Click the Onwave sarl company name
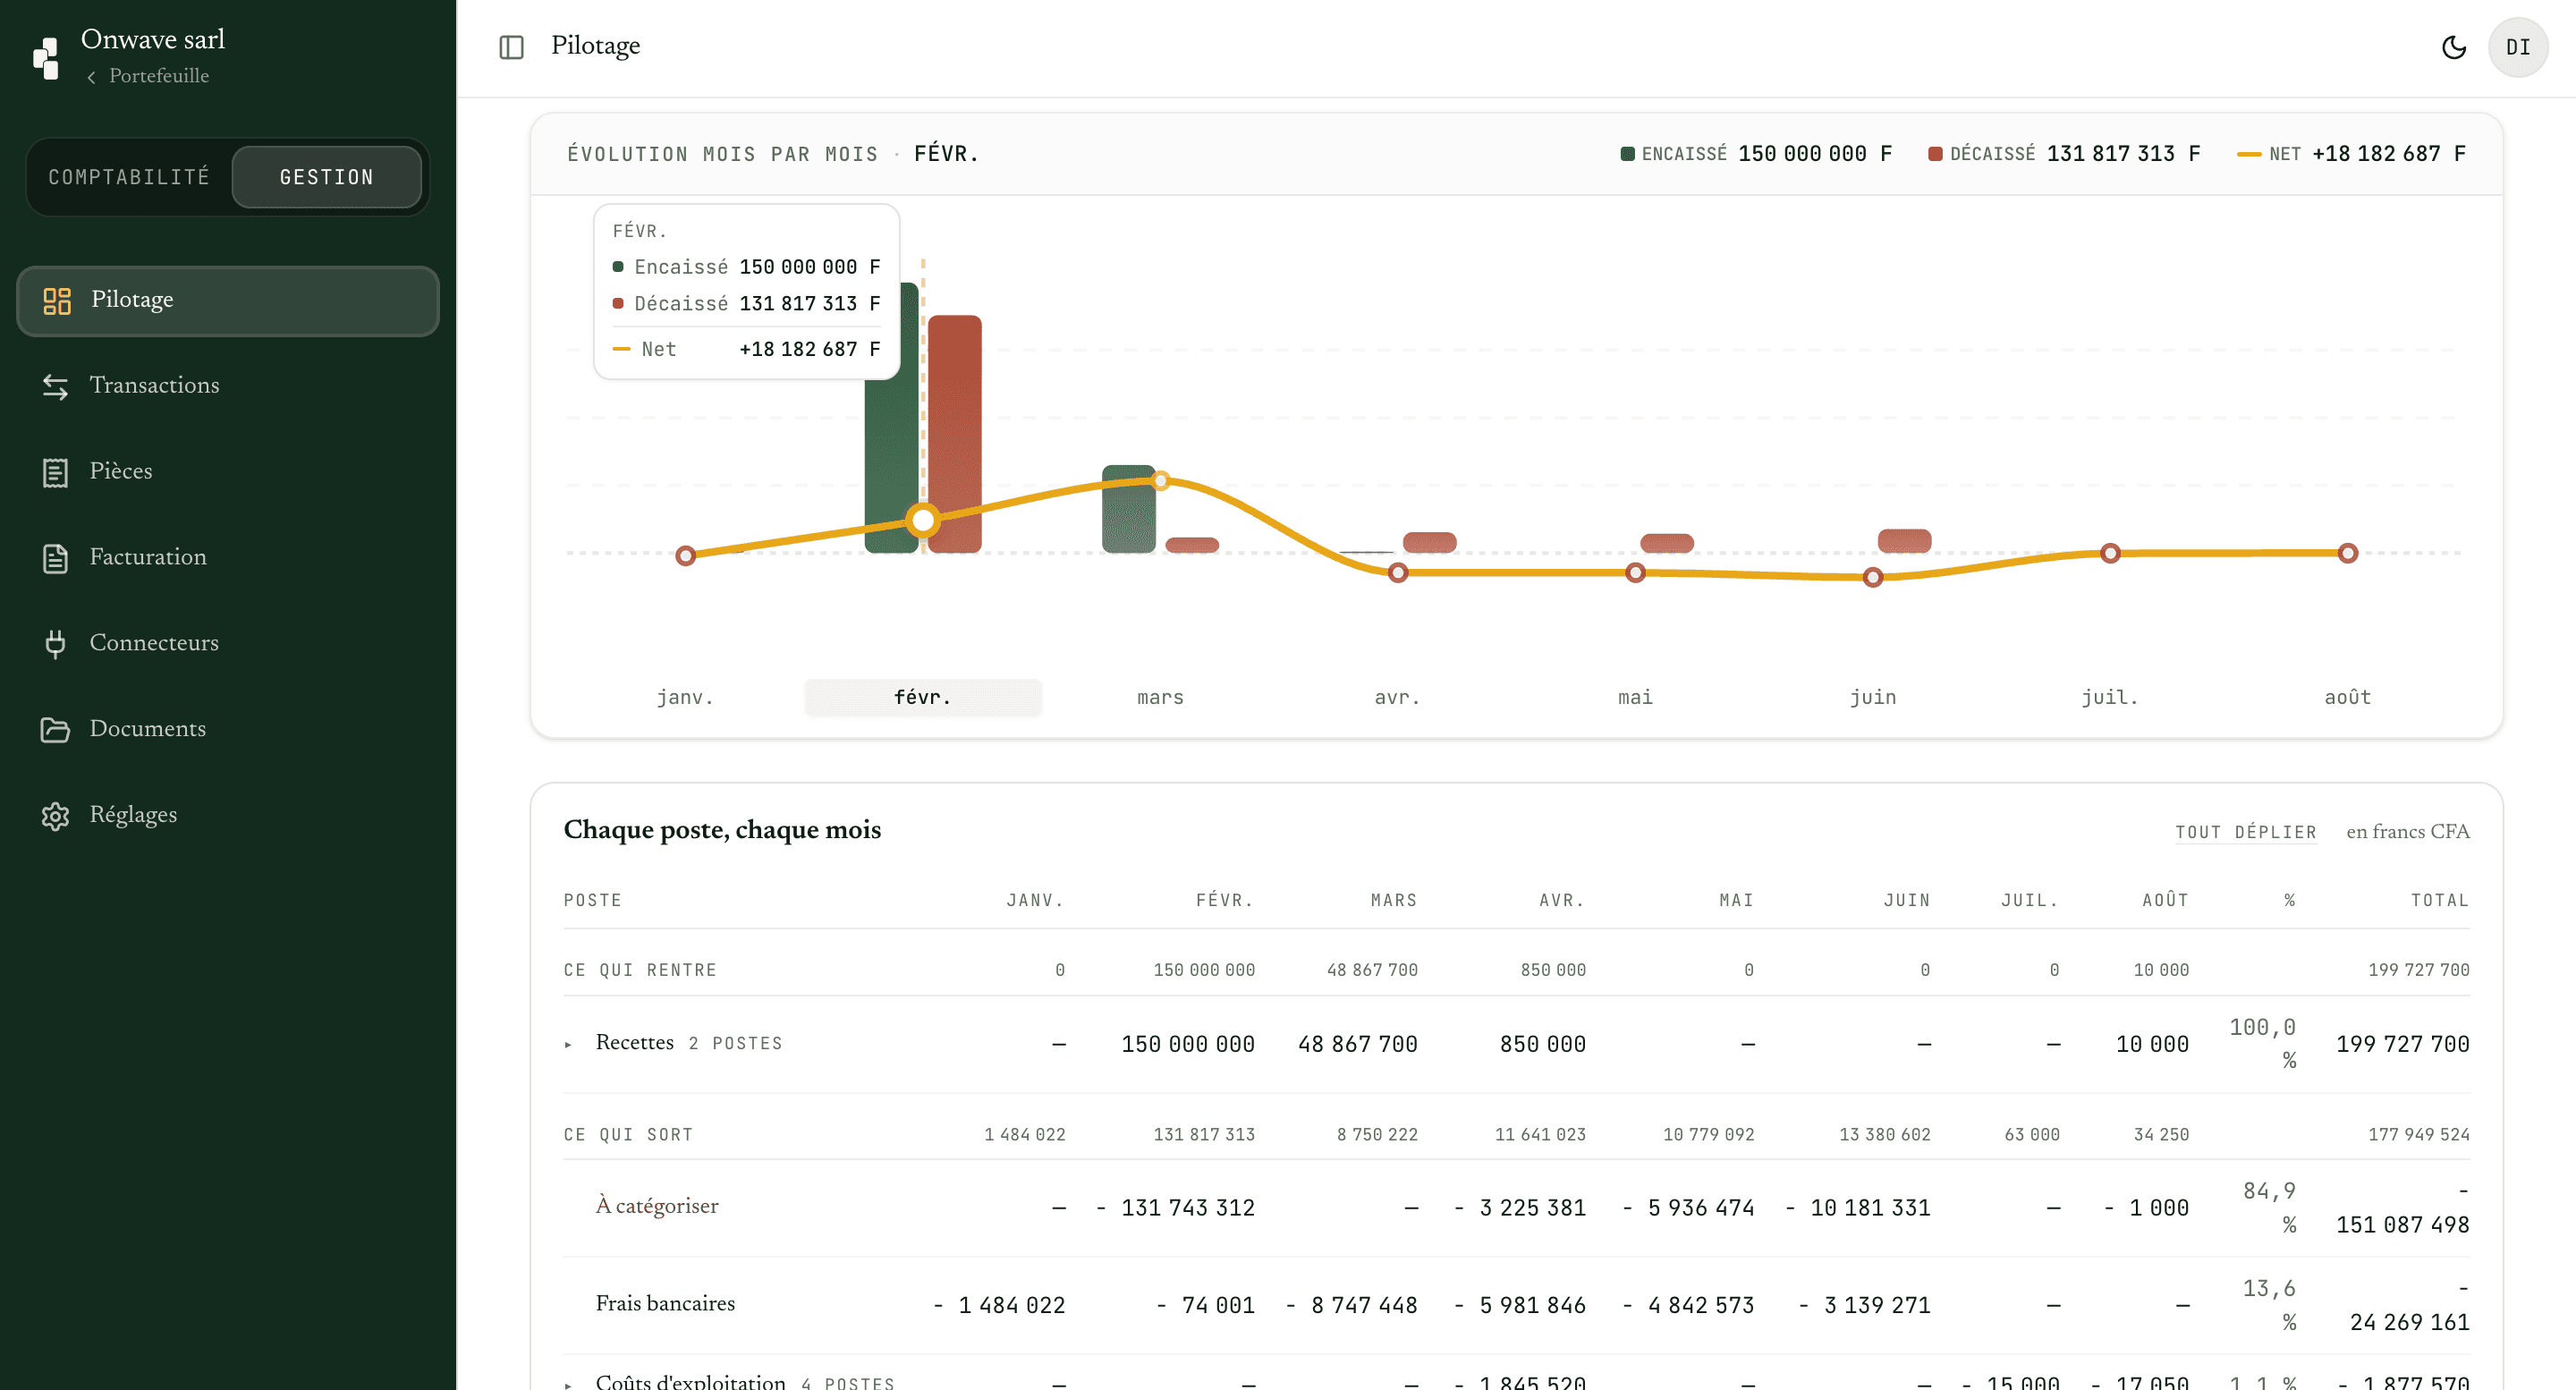 tap(153, 39)
